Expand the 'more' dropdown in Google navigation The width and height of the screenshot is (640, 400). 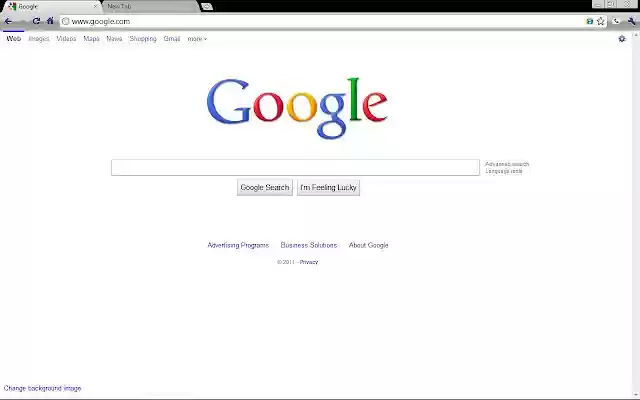point(197,39)
